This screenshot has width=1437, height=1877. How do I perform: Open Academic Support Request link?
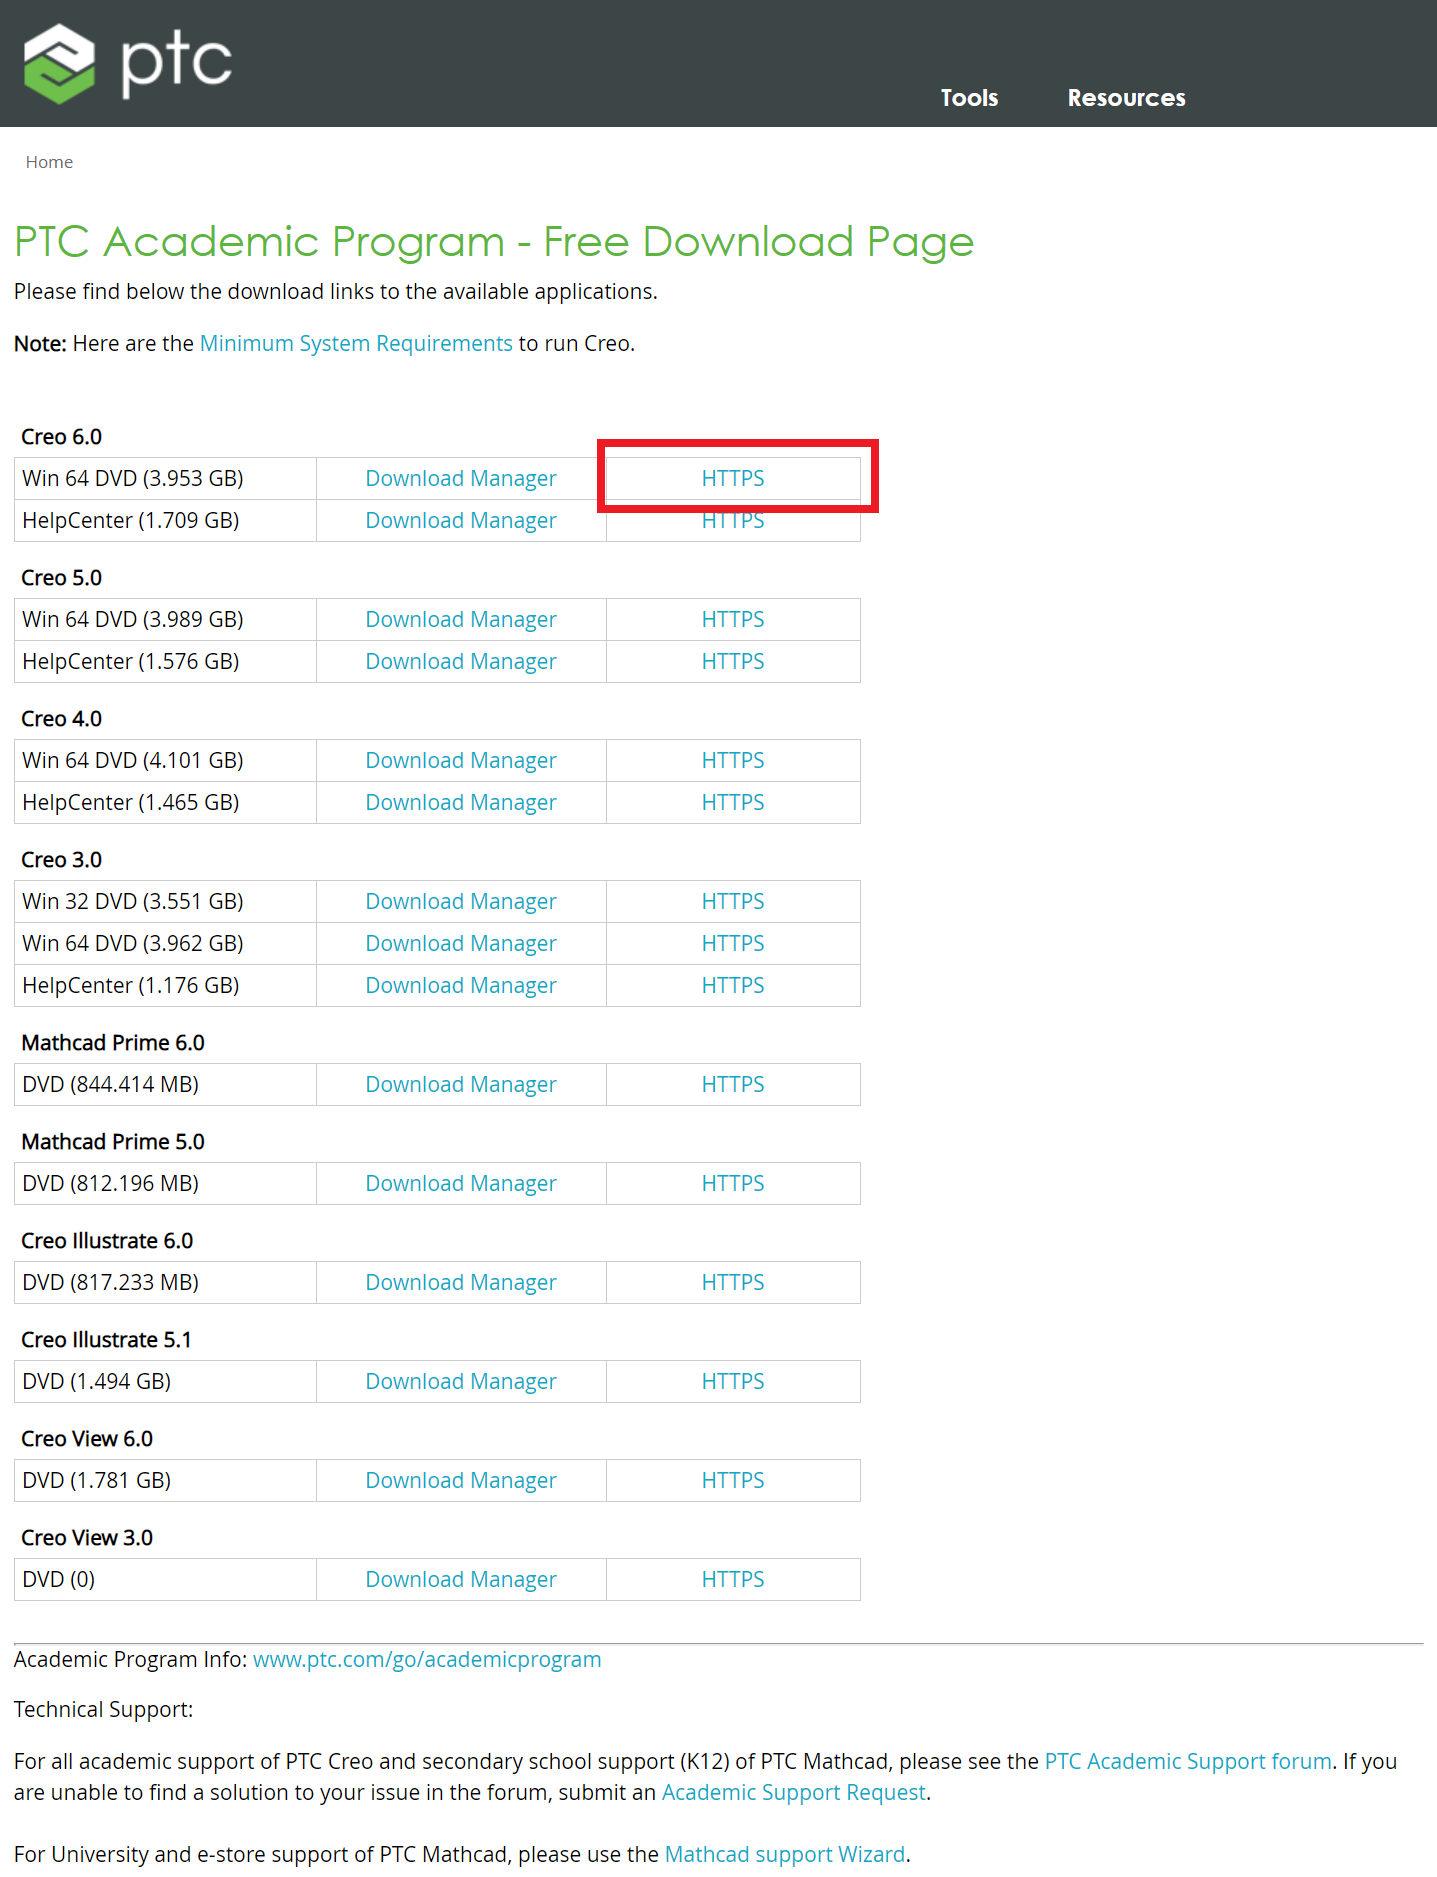(794, 1792)
